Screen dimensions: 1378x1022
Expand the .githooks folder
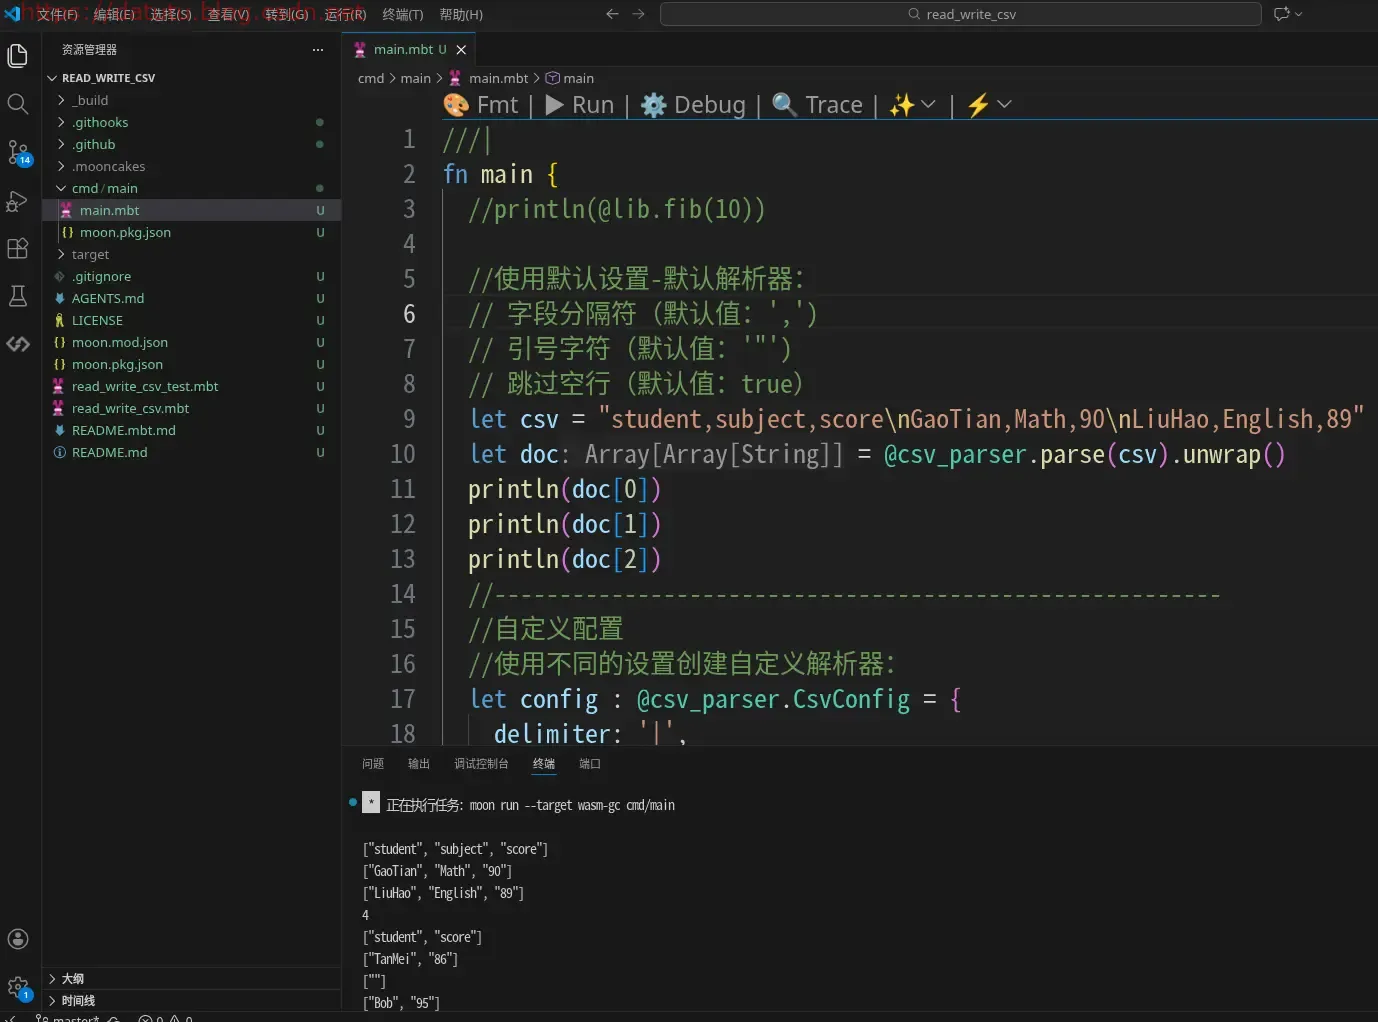point(100,122)
